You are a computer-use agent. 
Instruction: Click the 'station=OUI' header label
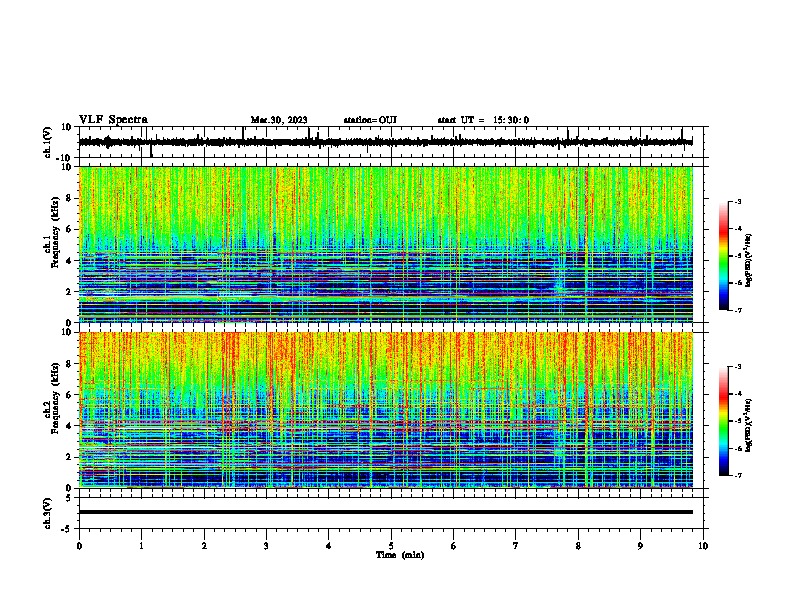(370, 120)
